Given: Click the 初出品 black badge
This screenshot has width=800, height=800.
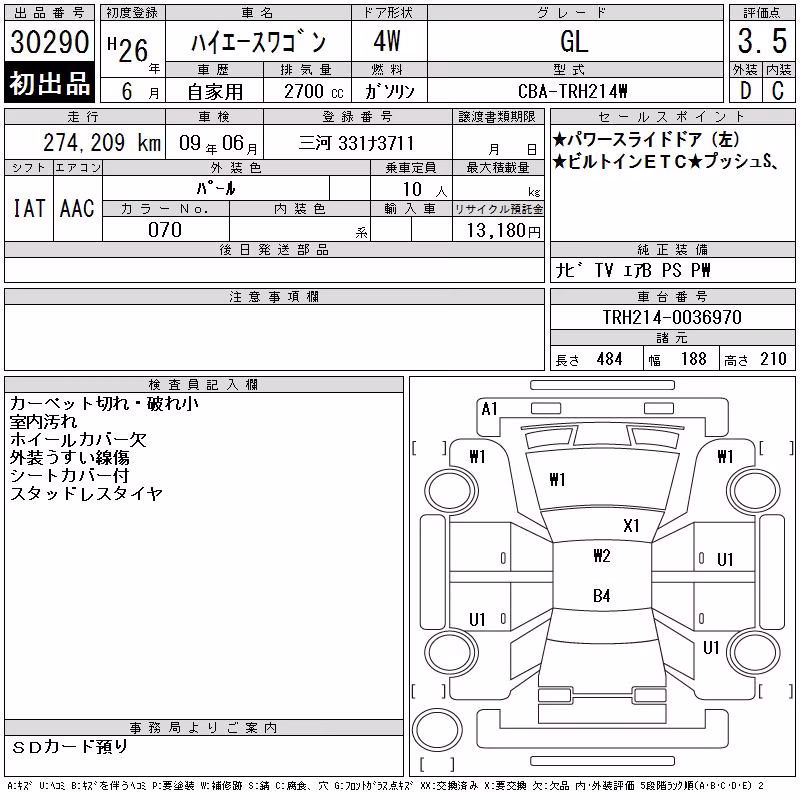Looking at the screenshot, I should [49, 83].
